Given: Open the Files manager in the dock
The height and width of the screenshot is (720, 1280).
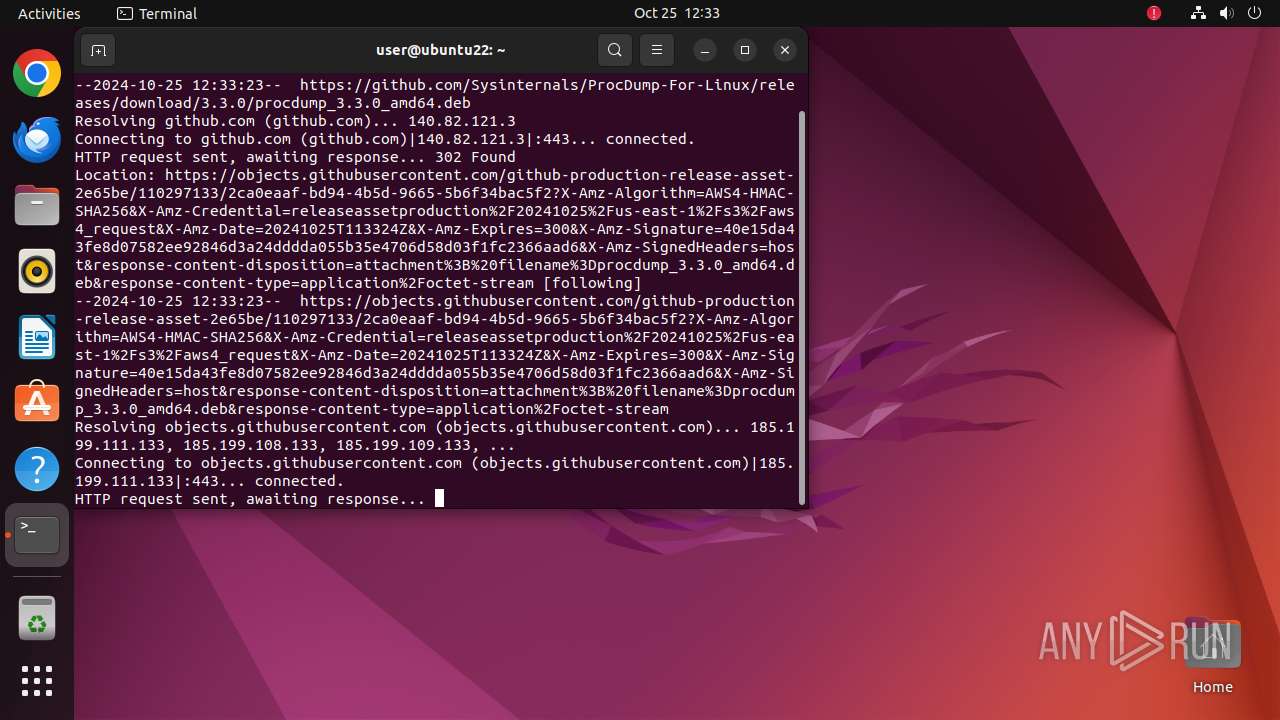Looking at the screenshot, I should click(37, 205).
